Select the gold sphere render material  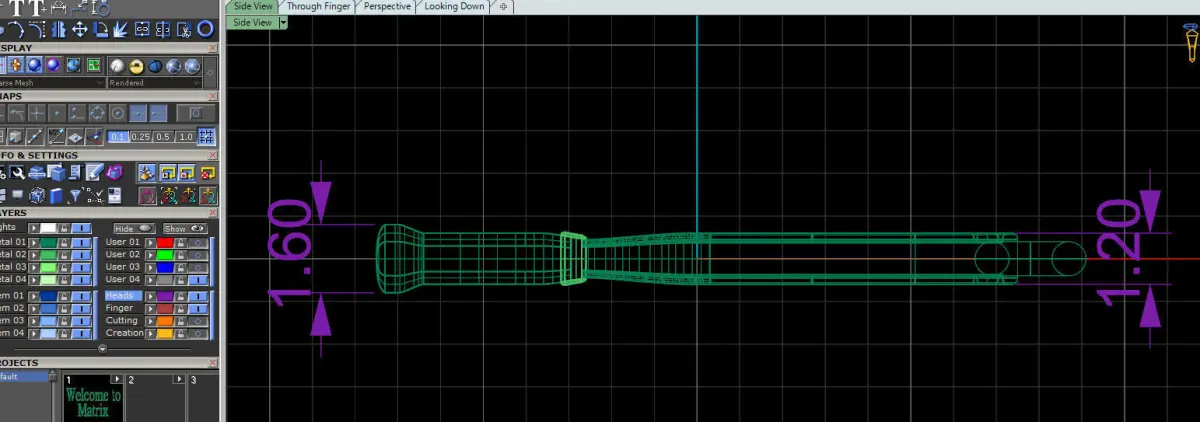(x=136, y=66)
